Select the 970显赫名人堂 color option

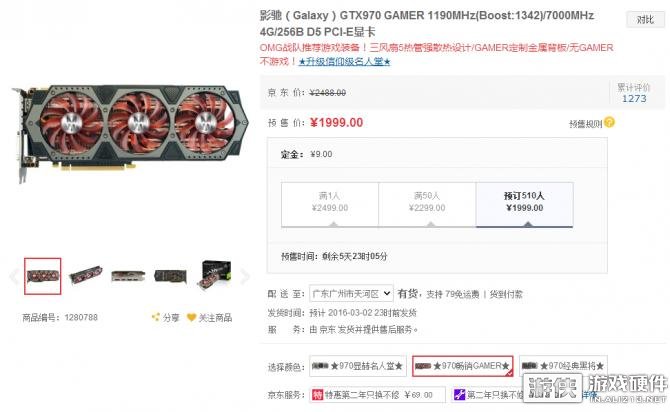click(x=358, y=366)
